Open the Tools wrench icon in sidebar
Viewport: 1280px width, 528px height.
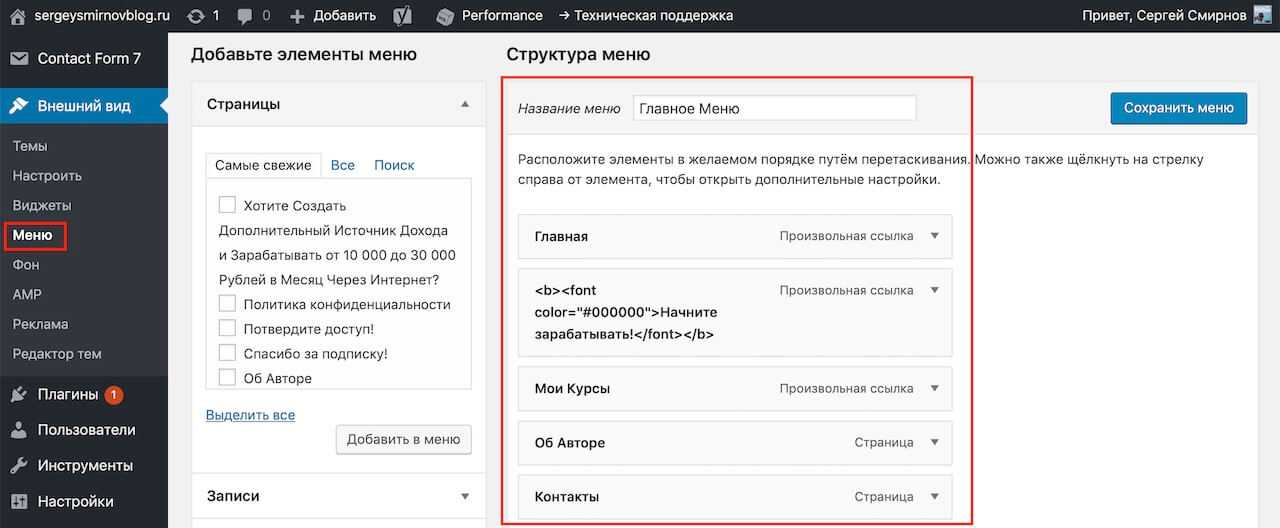[19, 465]
